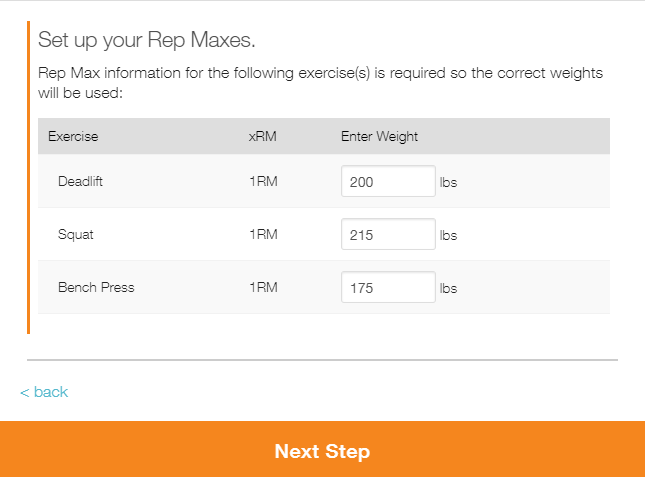Click the Squat weight input field
Screen dimensions: 645x477
387,235
